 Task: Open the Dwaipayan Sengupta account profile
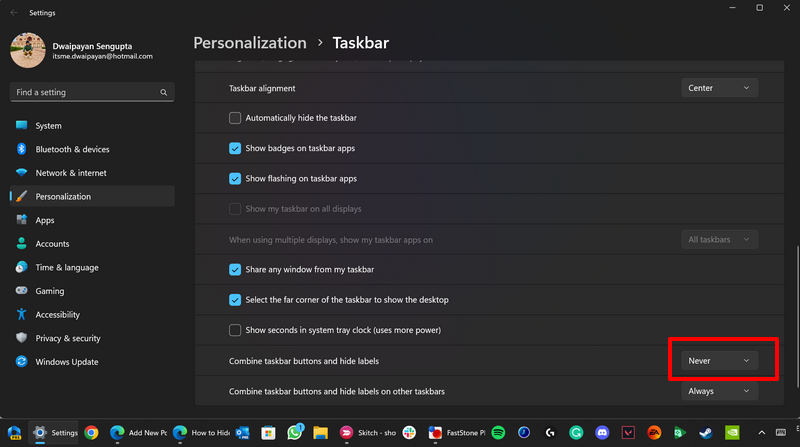click(82, 50)
